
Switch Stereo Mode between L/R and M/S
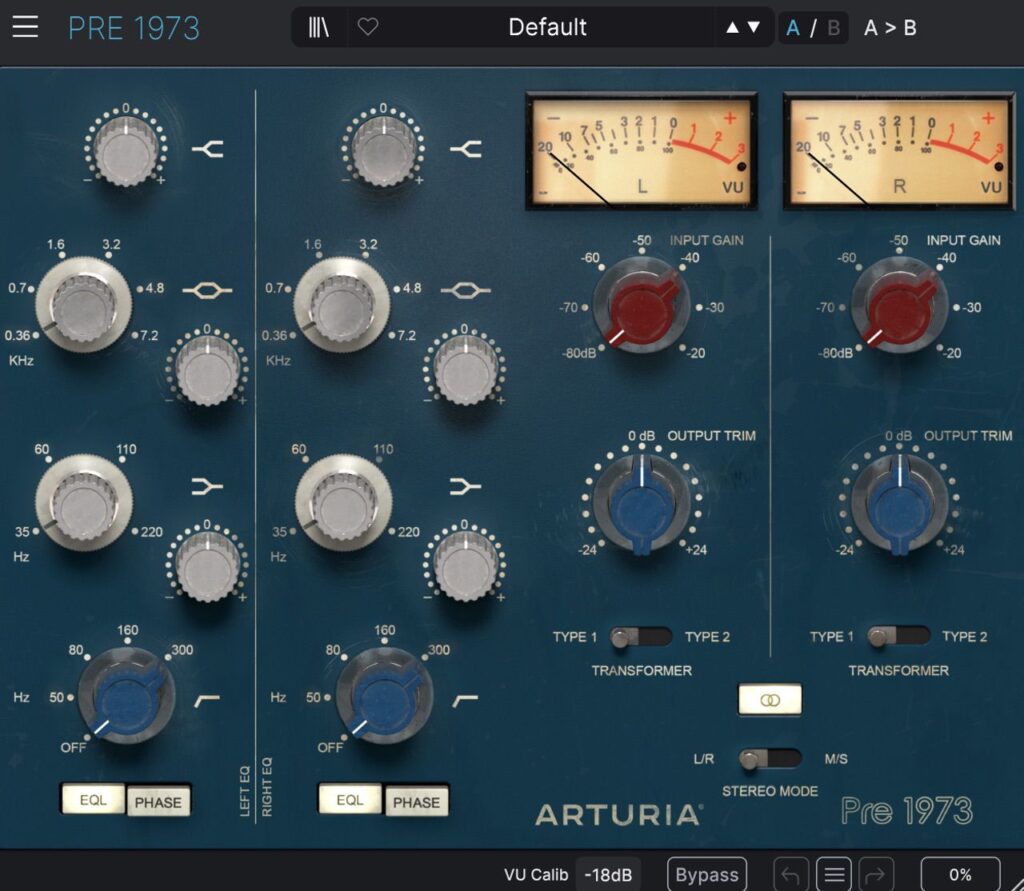768,759
